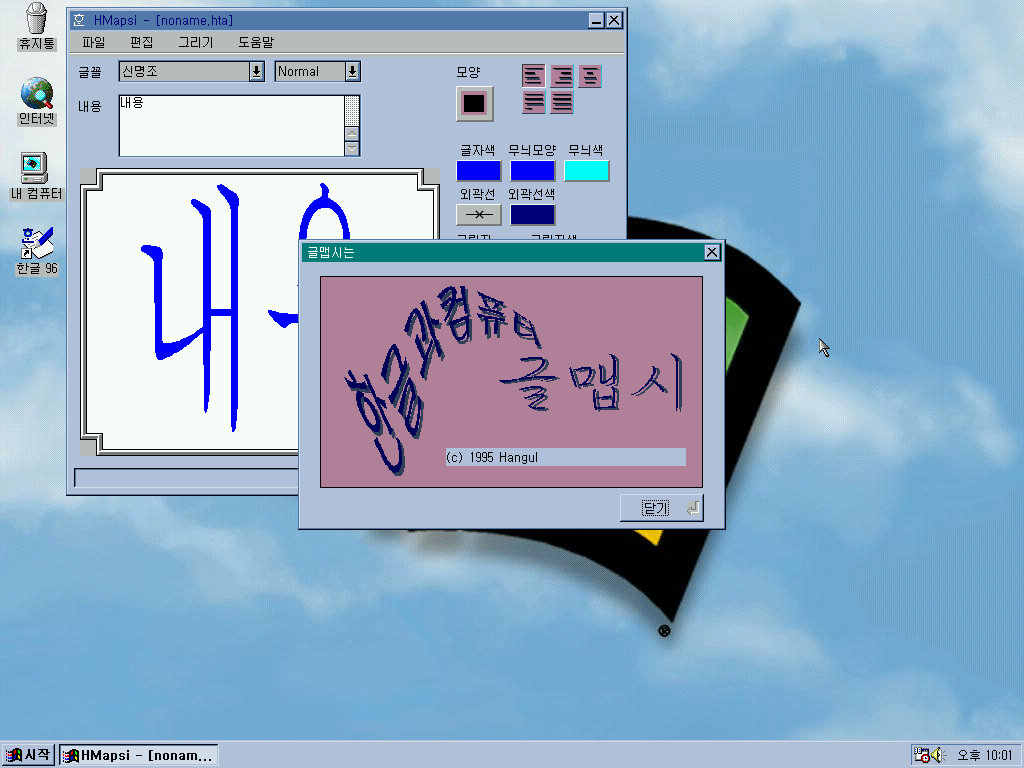Image resolution: width=1024 pixels, height=768 pixels.
Task: Expand the Normal style dropdown
Action: pyautogui.click(x=352, y=71)
